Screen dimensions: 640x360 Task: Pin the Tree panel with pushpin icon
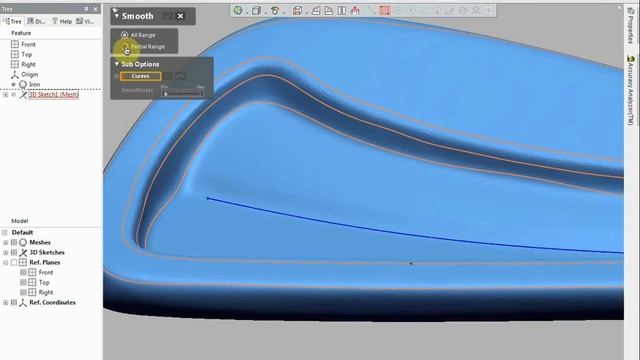pyautogui.click(x=86, y=9)
